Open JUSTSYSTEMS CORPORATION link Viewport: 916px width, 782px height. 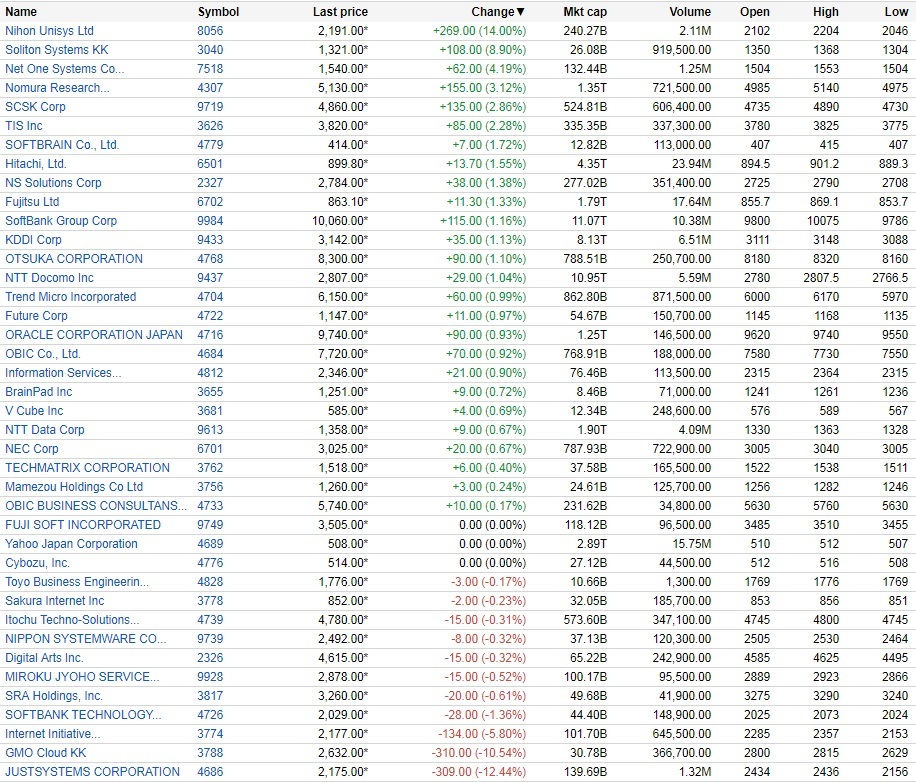(x=92, y=771)
